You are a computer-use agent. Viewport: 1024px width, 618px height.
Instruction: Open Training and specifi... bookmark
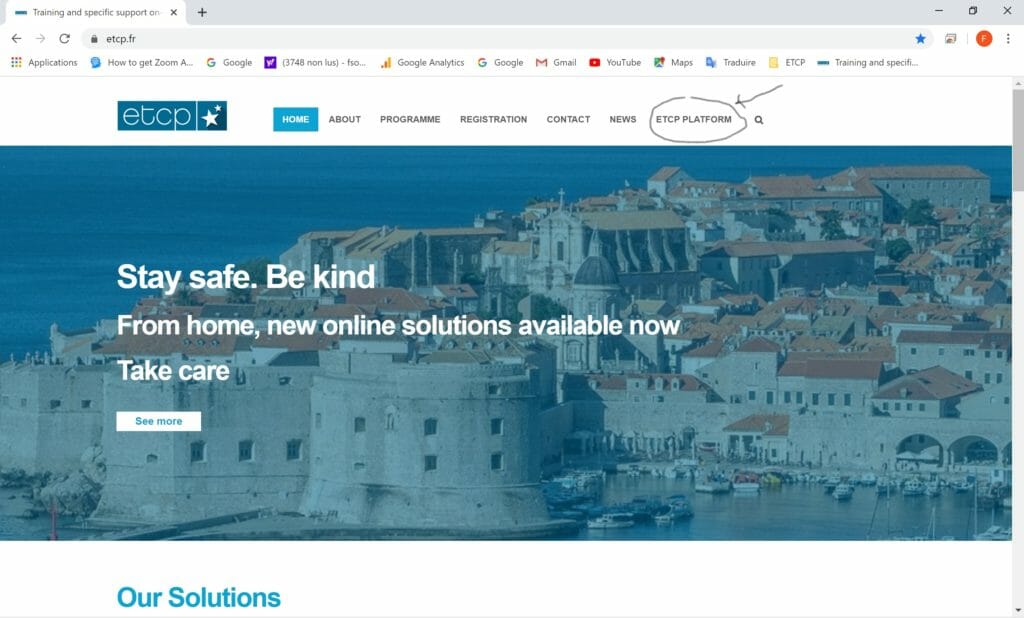[867, 63]
